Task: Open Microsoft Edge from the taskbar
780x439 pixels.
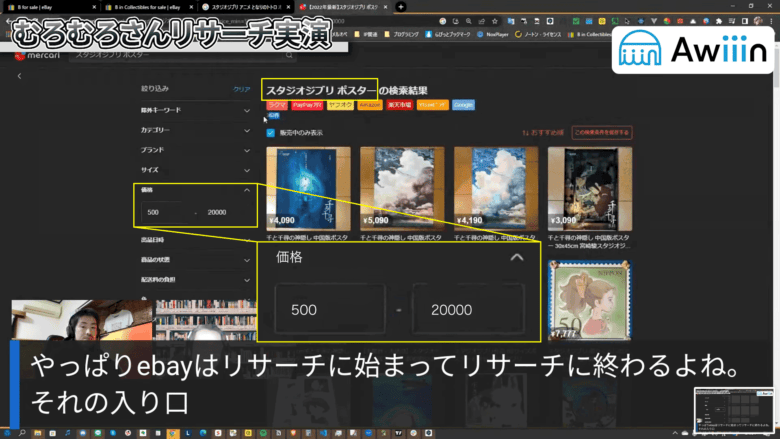Action: (203, 433)
